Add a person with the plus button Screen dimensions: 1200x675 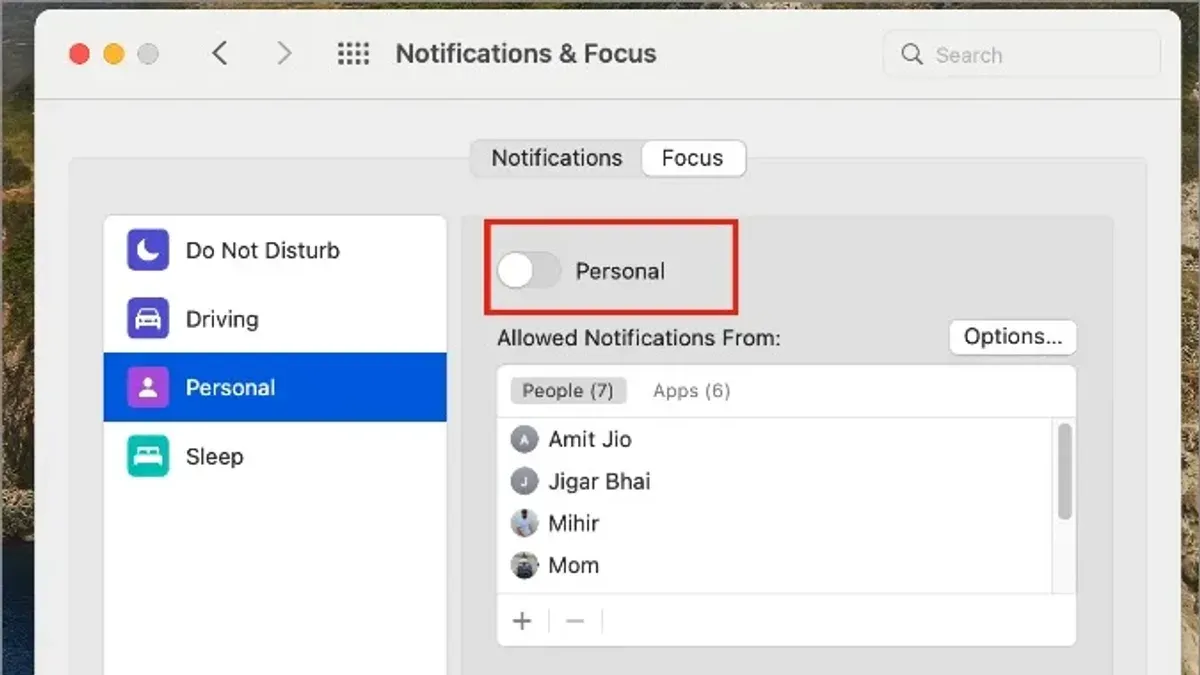pyautogui.click(x=522, y=621)
